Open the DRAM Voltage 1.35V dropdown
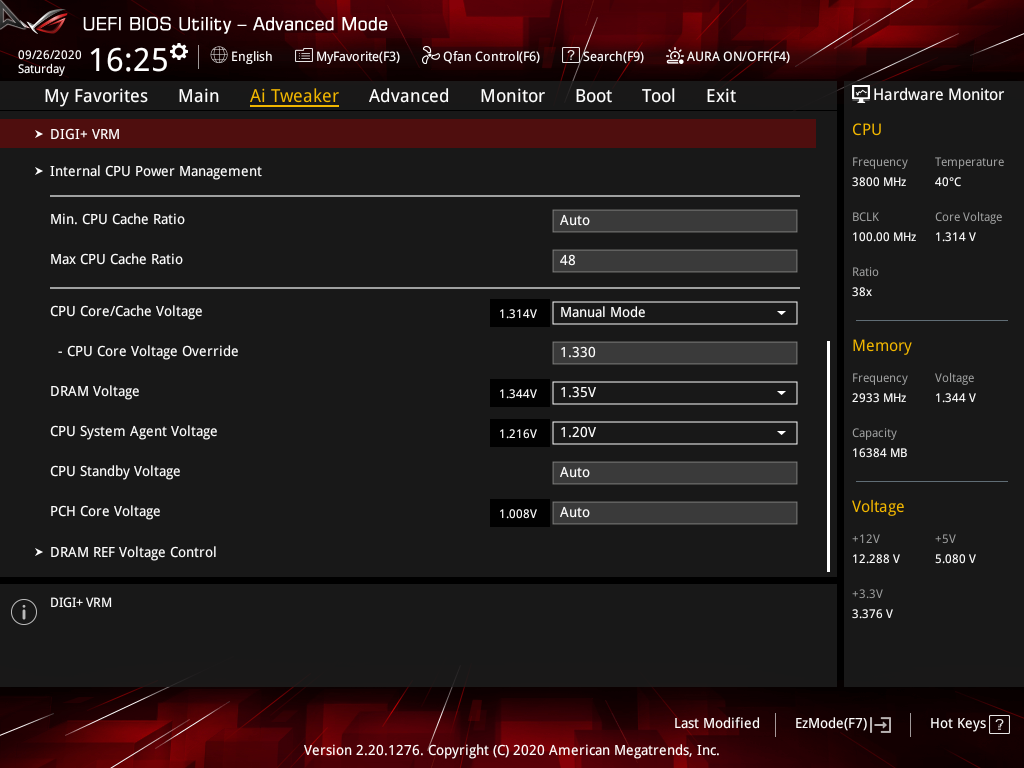 (x=675, y=392)
